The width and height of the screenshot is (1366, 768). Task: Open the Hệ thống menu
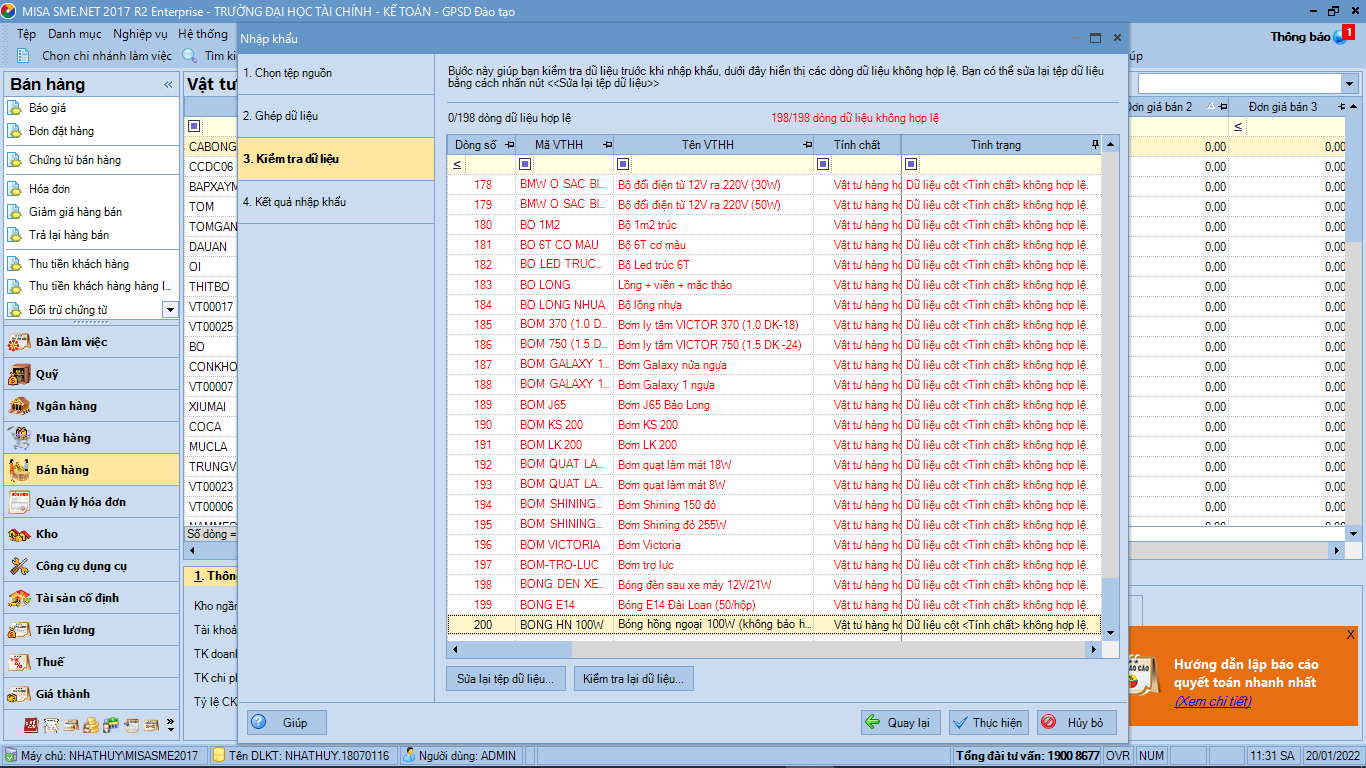(x=203, y=34)
